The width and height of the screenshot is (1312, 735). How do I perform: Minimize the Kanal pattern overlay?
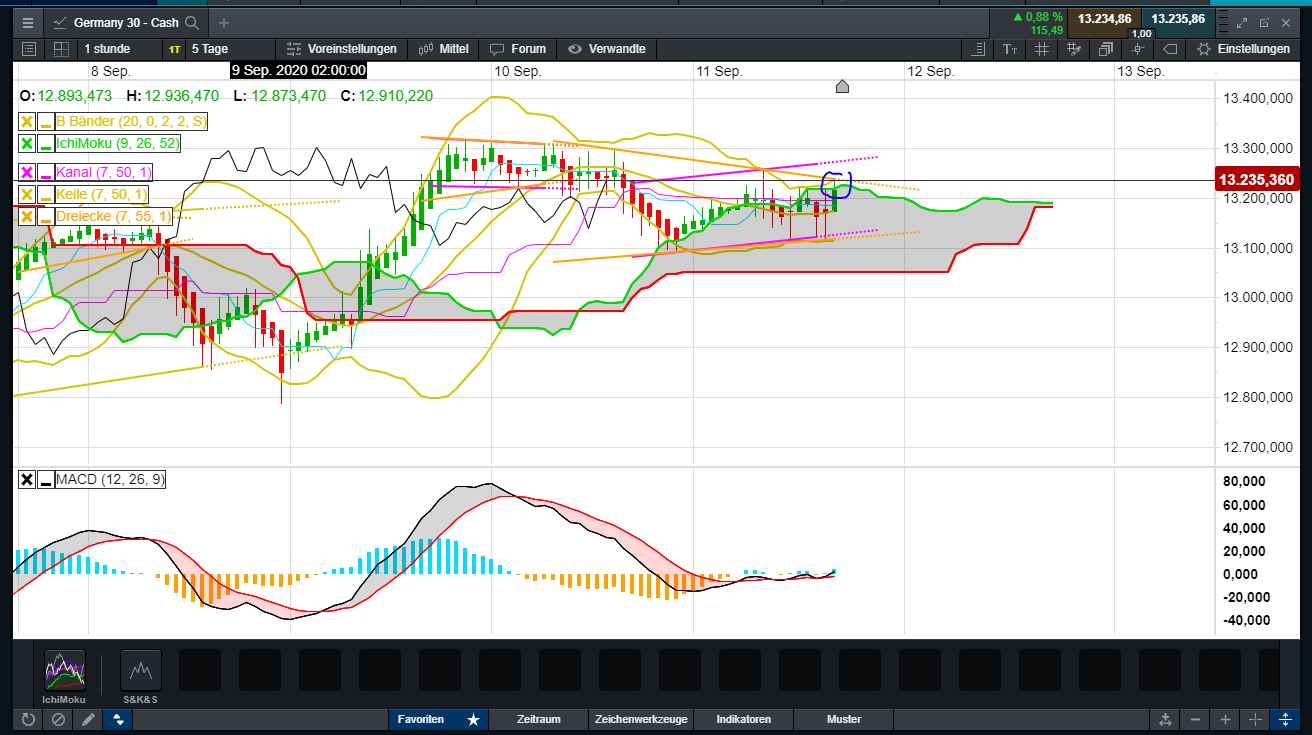tap(45, 172)
